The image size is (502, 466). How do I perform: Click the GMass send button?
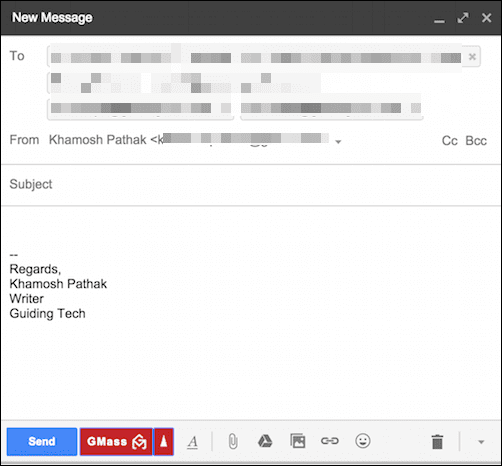(116, 442)
